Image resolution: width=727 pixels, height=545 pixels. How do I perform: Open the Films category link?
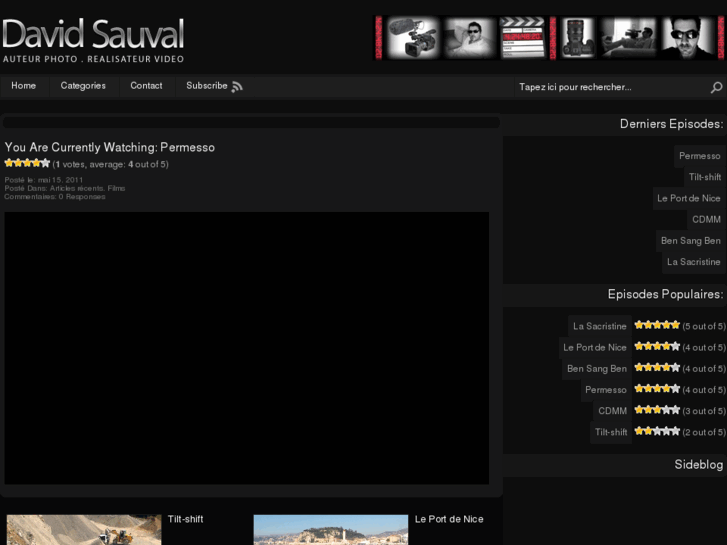(x=116, y=188)
